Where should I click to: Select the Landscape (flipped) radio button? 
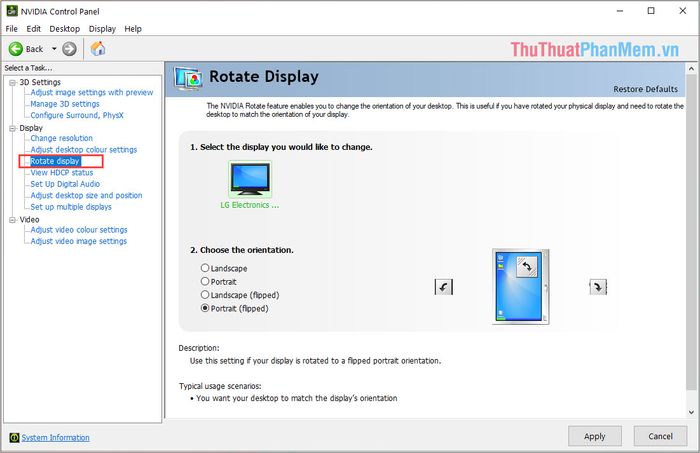pos(204,295)
